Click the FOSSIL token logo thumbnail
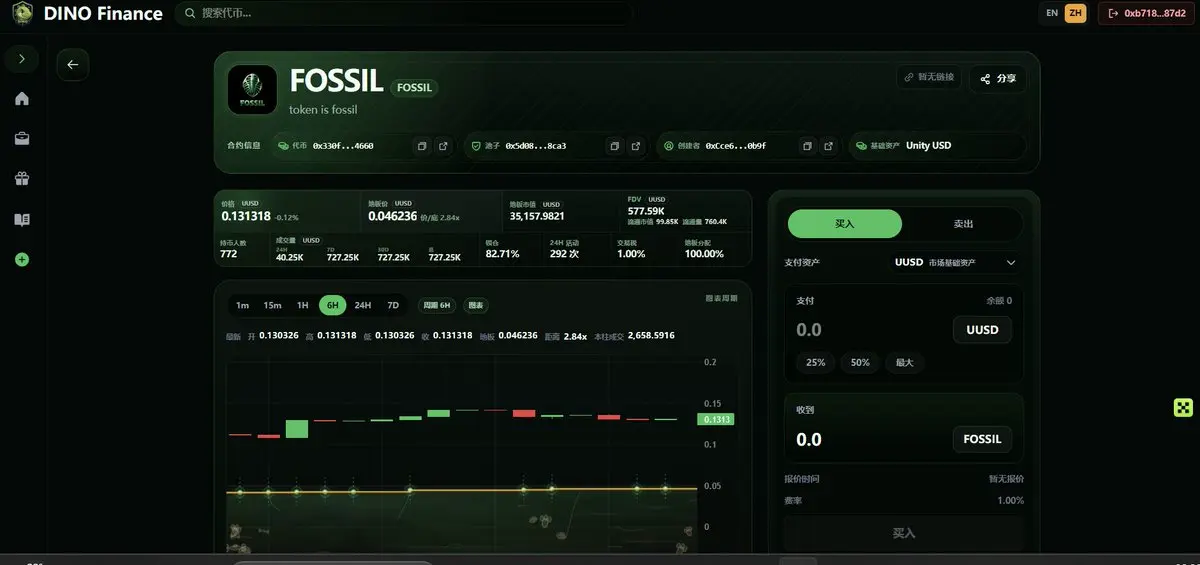 pos(252,90)
